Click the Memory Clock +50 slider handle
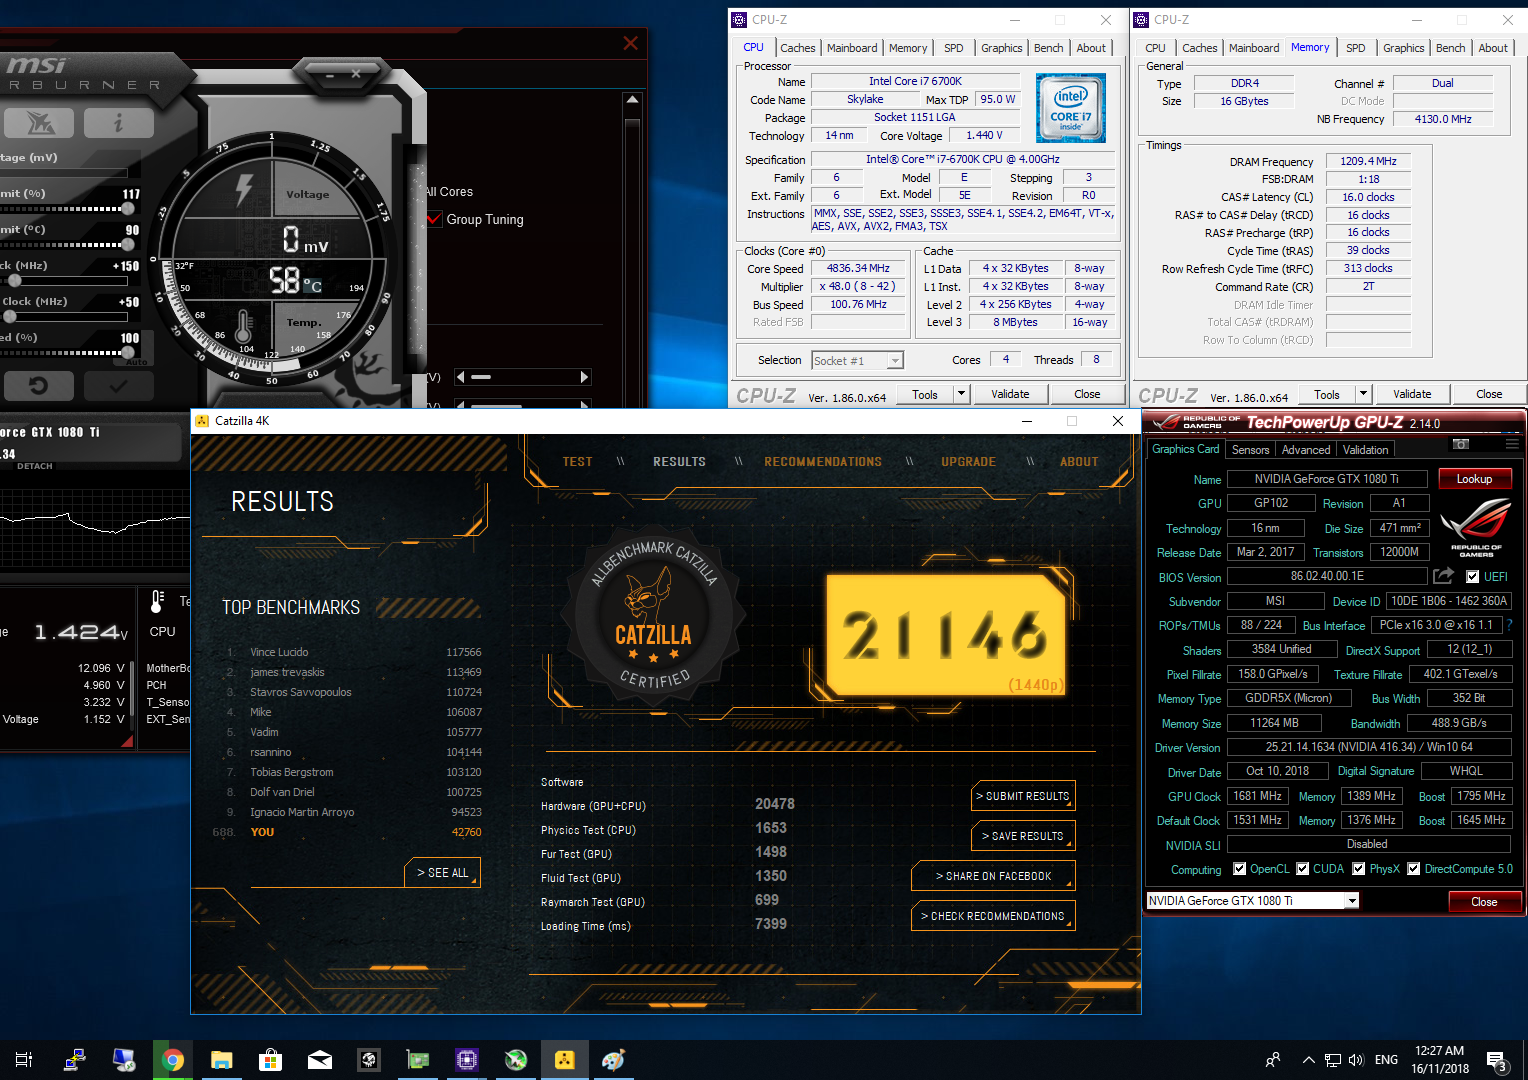1528x1080 pixels. click(x=10, y=317)
